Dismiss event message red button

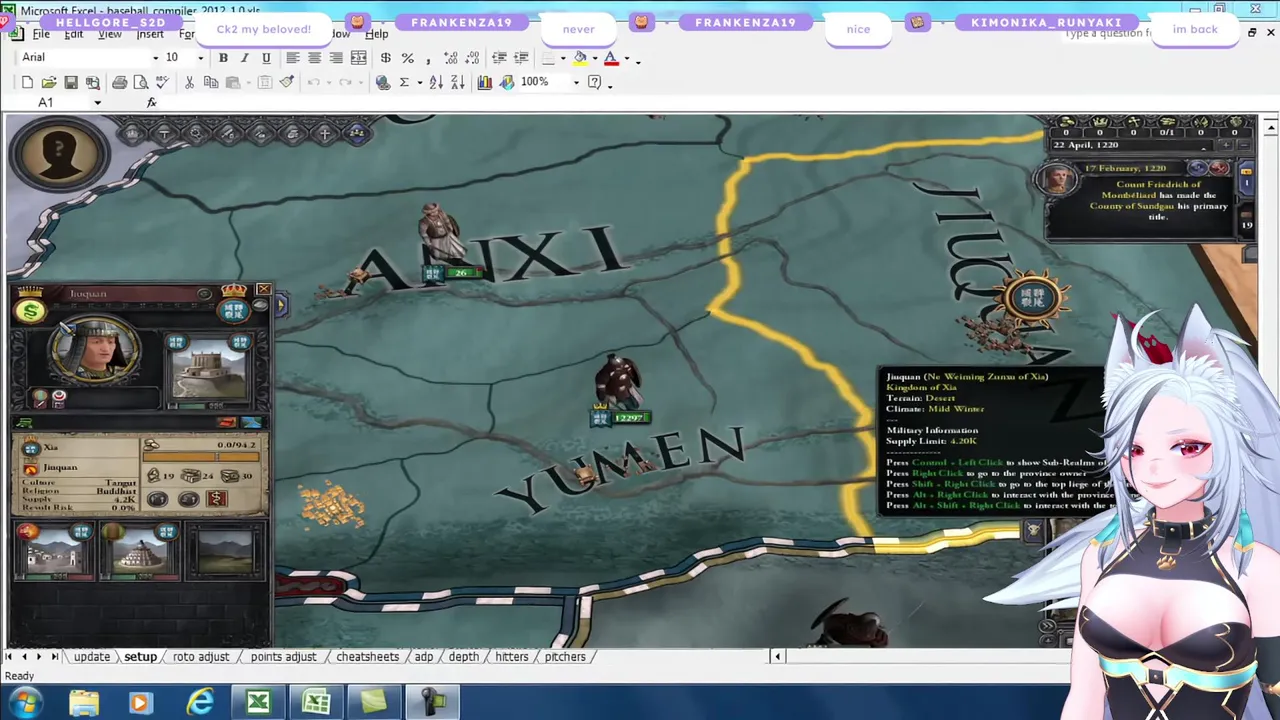pos(1220,169)
